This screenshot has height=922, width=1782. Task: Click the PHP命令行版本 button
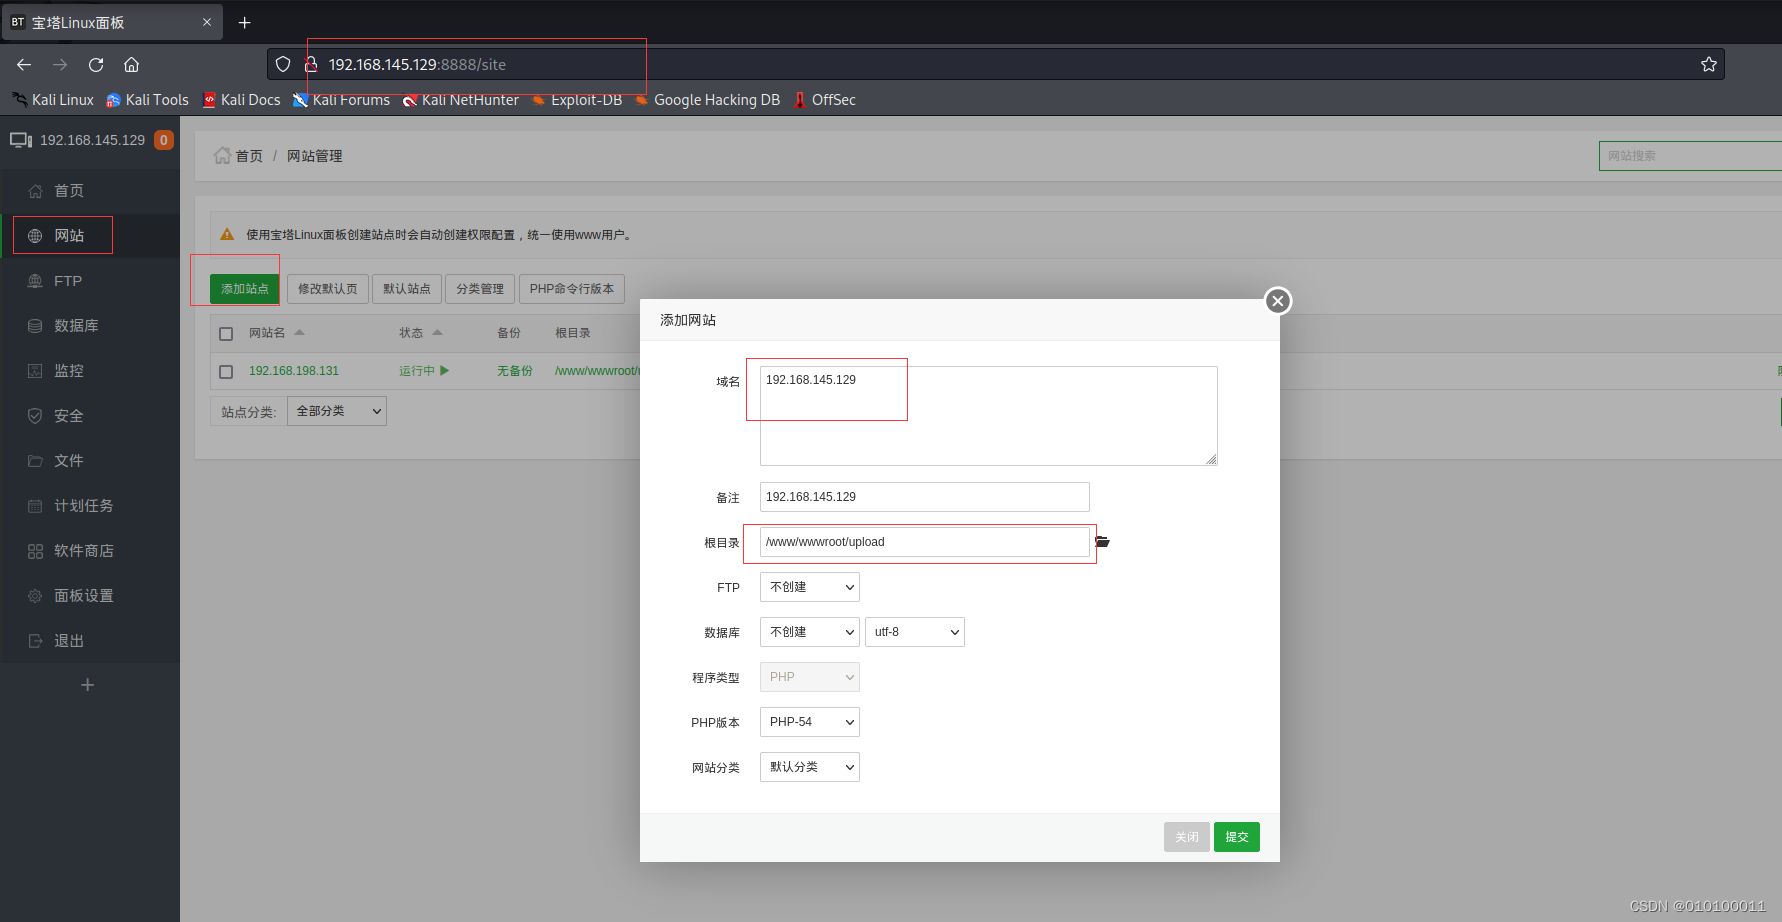tap(572, 289)
